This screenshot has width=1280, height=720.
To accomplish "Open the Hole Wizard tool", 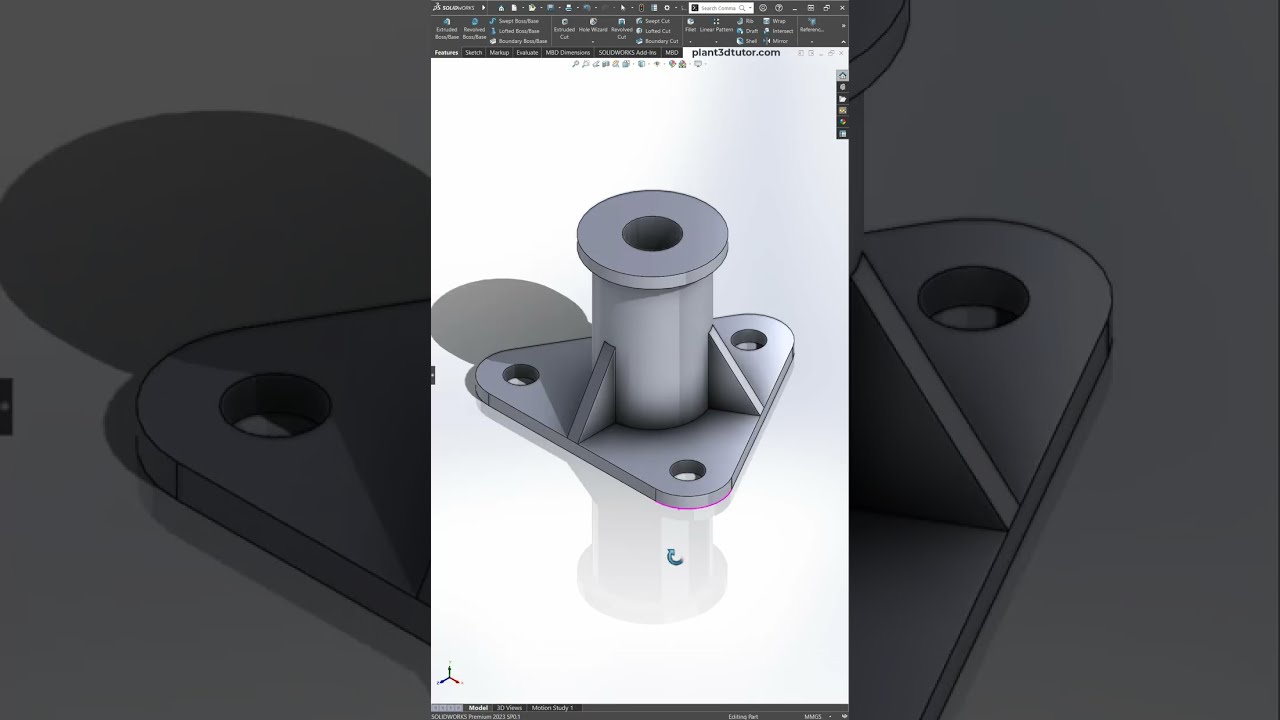I will 593,26.
